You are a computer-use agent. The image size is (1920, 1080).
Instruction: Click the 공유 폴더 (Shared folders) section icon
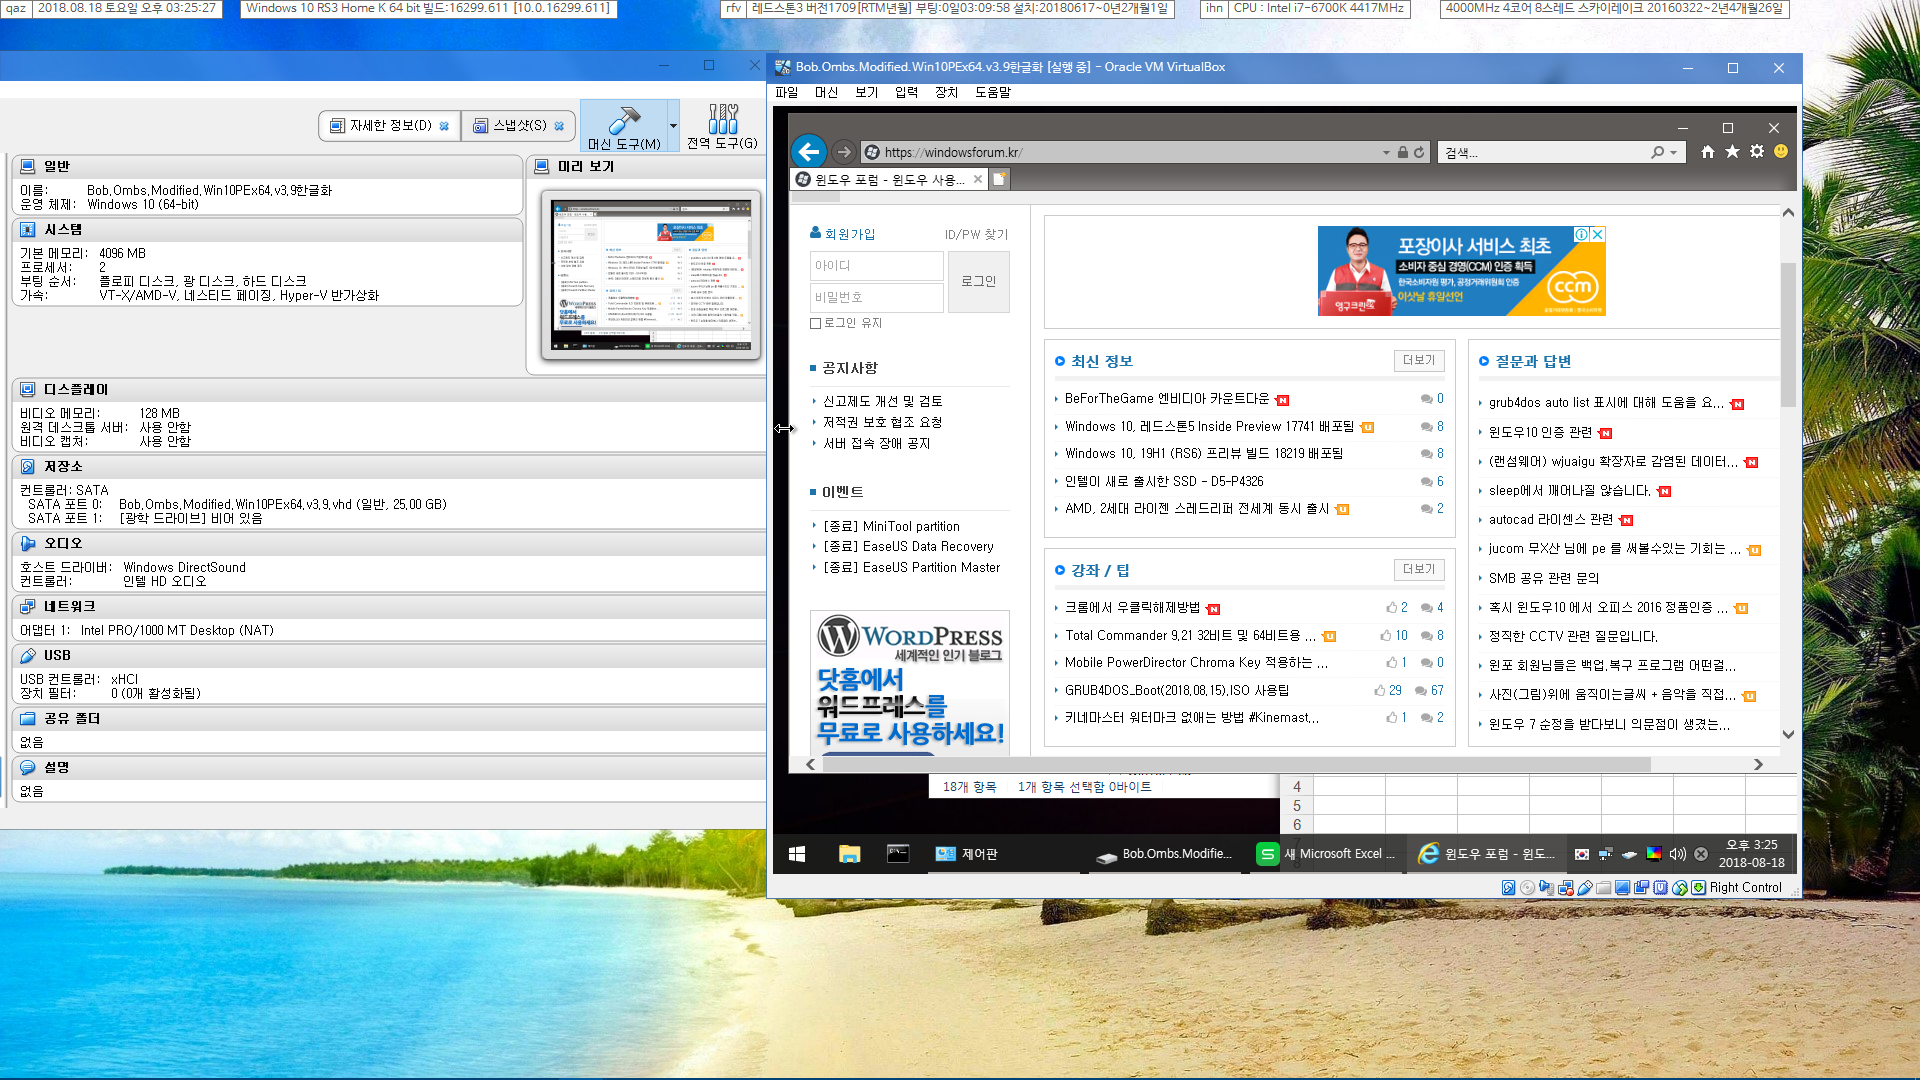pyautogui.click(x=28, y=718)
